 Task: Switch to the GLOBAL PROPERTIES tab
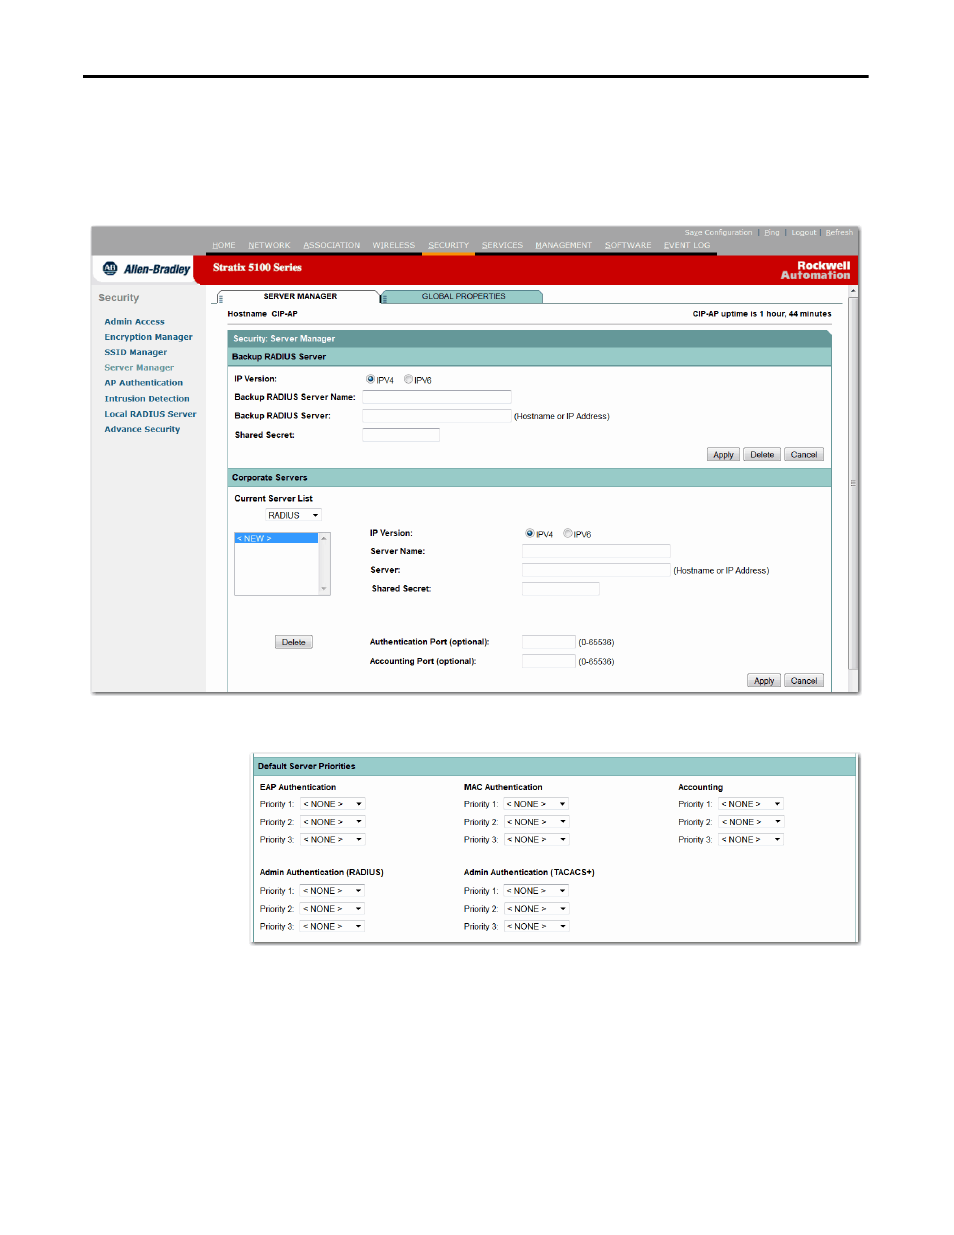(463, 296)
